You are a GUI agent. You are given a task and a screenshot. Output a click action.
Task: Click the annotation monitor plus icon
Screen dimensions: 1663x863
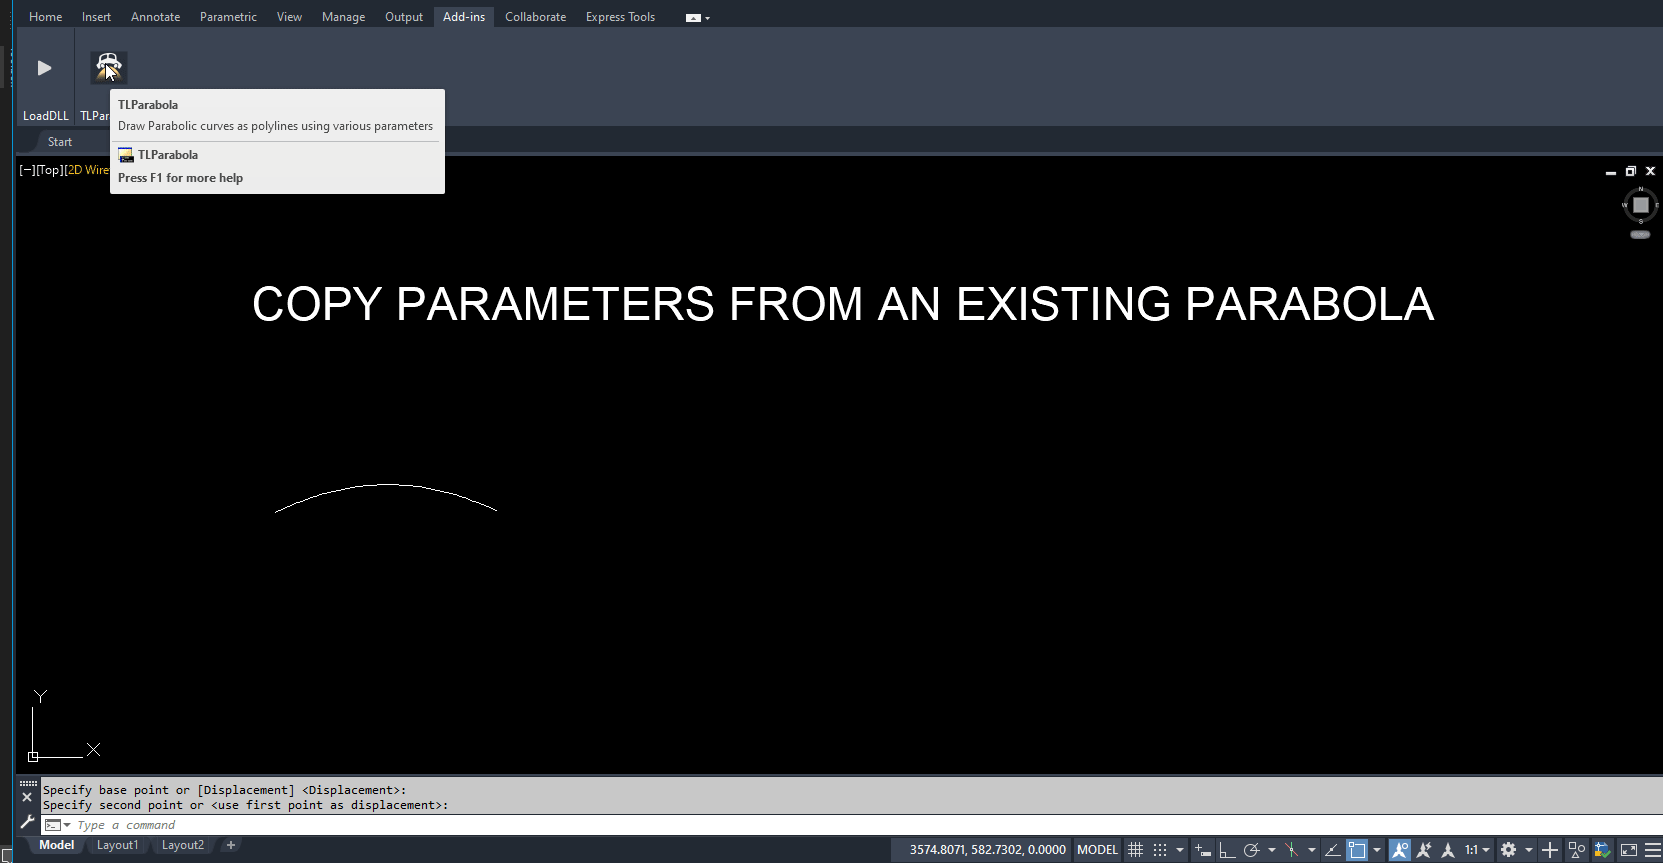pos(1550,850)
